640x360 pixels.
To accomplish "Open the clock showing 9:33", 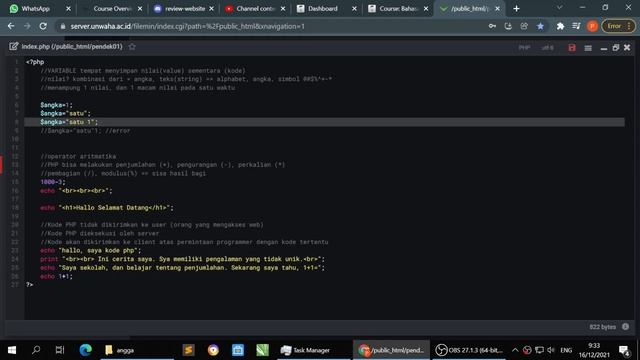I will (594, 350).
